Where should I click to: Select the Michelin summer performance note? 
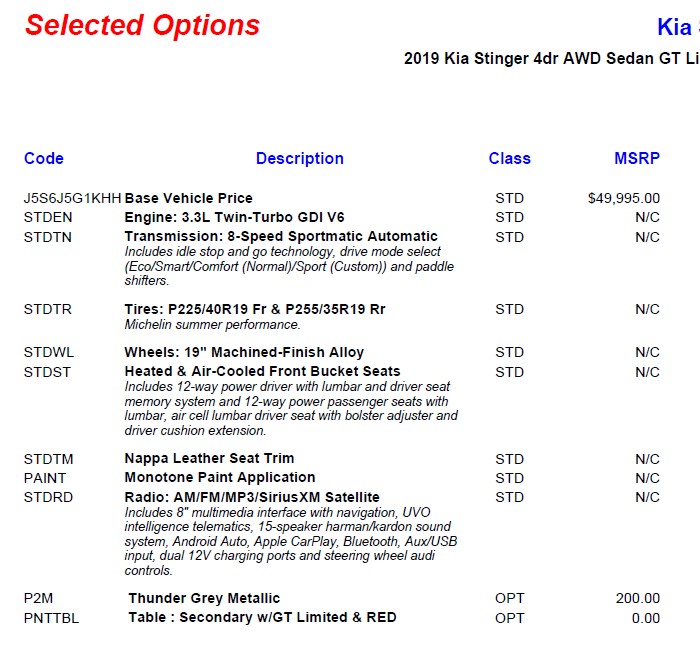(x=212, y=325)
